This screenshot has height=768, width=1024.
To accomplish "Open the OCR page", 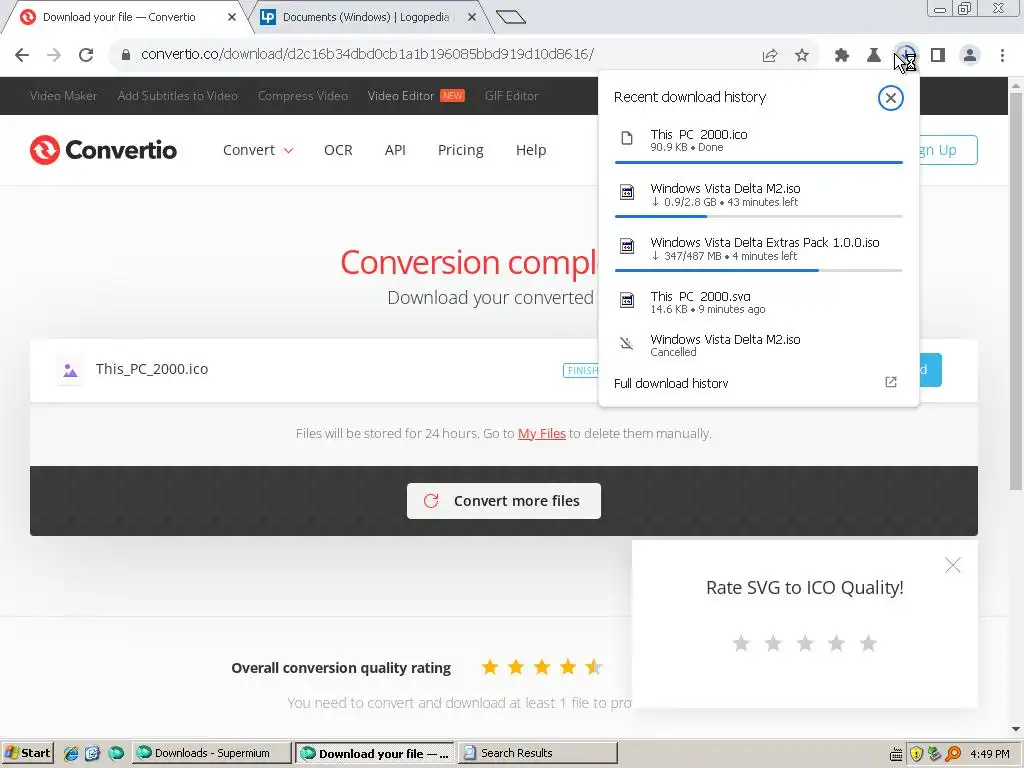I will click(x=338, y=150).
